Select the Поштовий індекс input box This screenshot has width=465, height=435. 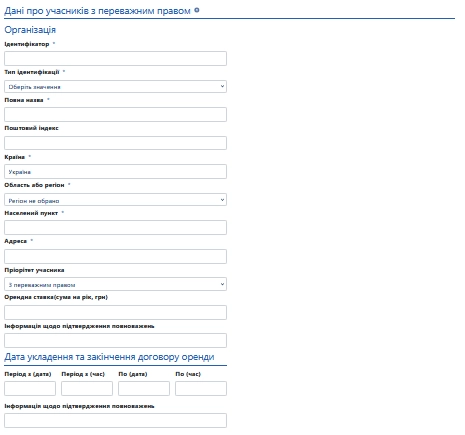tap(115, 143)
